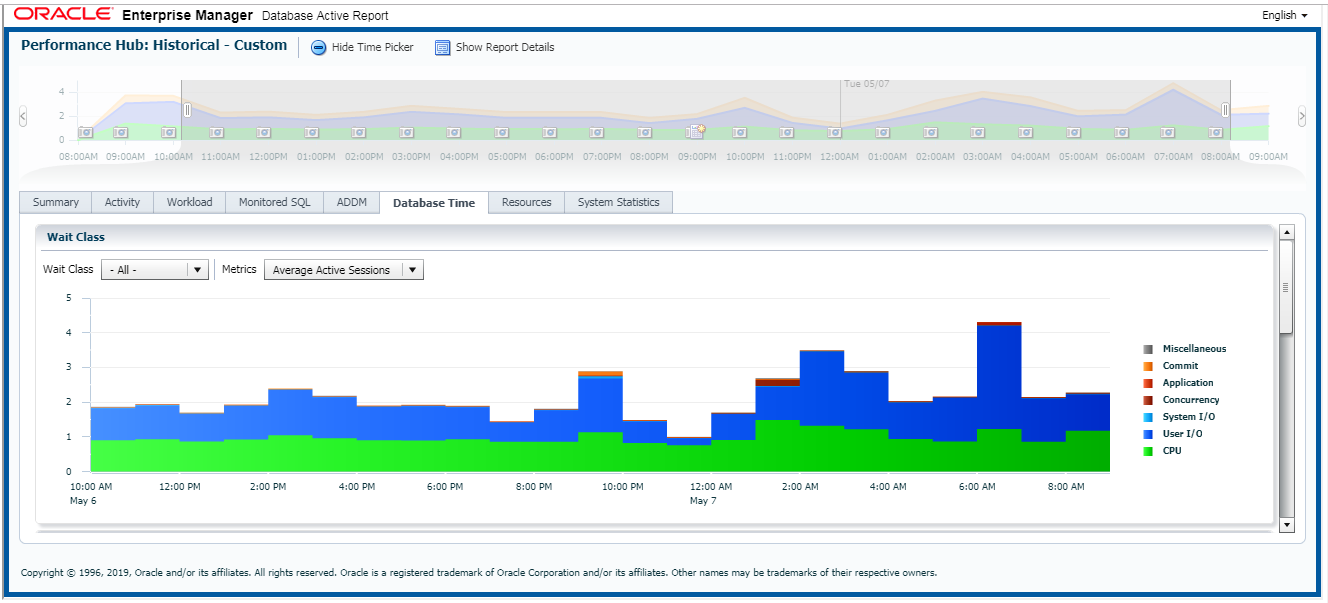Click the CPU green swatch in the legend
Screen dimensions: 1328x603
pyautogui.click(x=1148, y=451)
